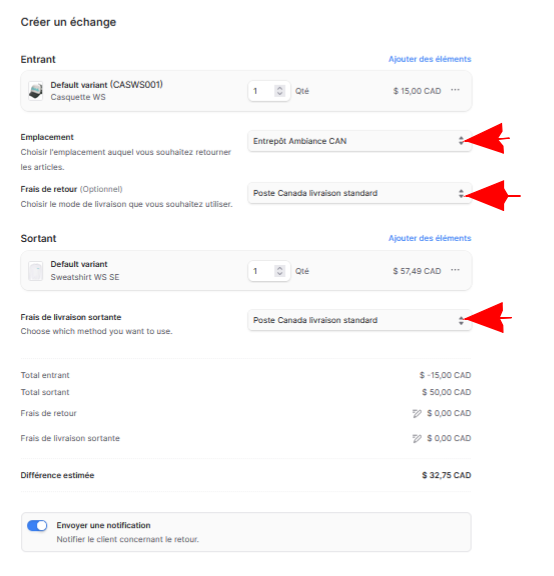This screenshot has height=576, width=554.
Task: Click the Sweatshirt WS SE quantity stepper arrows
Action: tap(280, 271)
